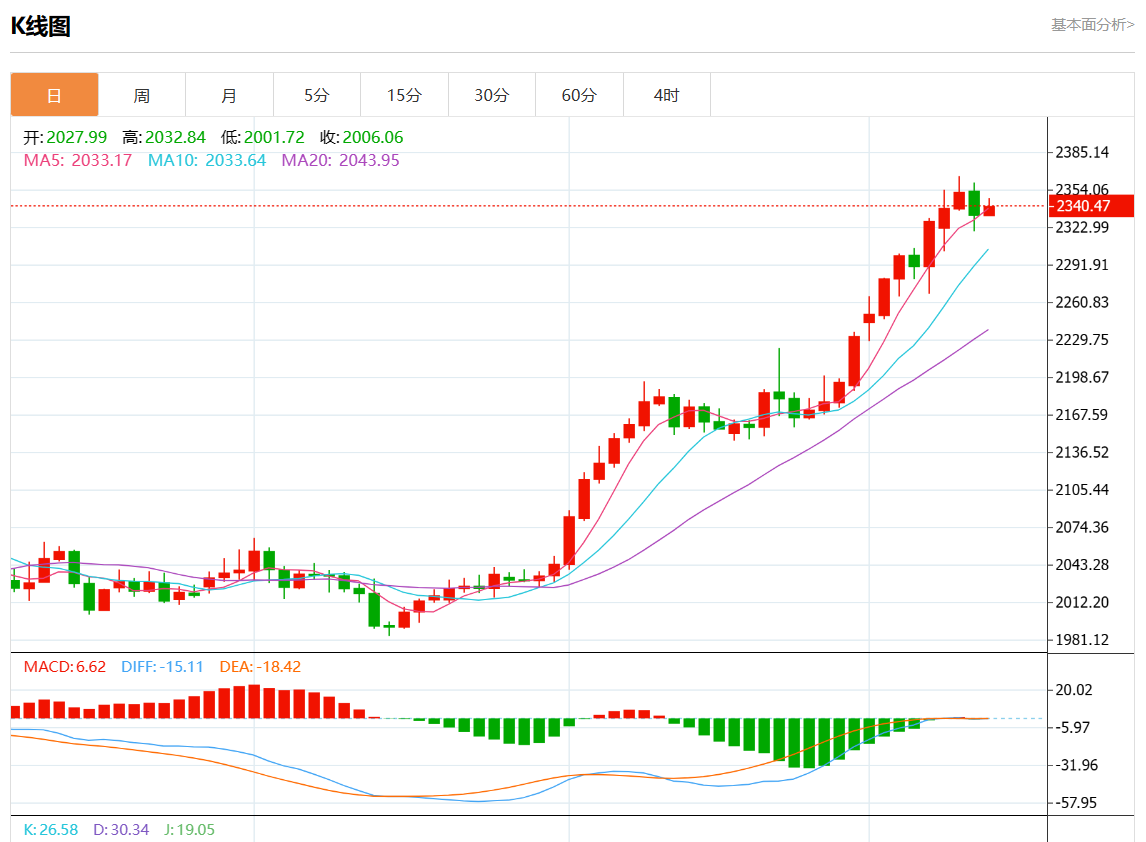Select the 日 daily chart tab
This screenshot has height=842, width=1146.
(54, 95)
